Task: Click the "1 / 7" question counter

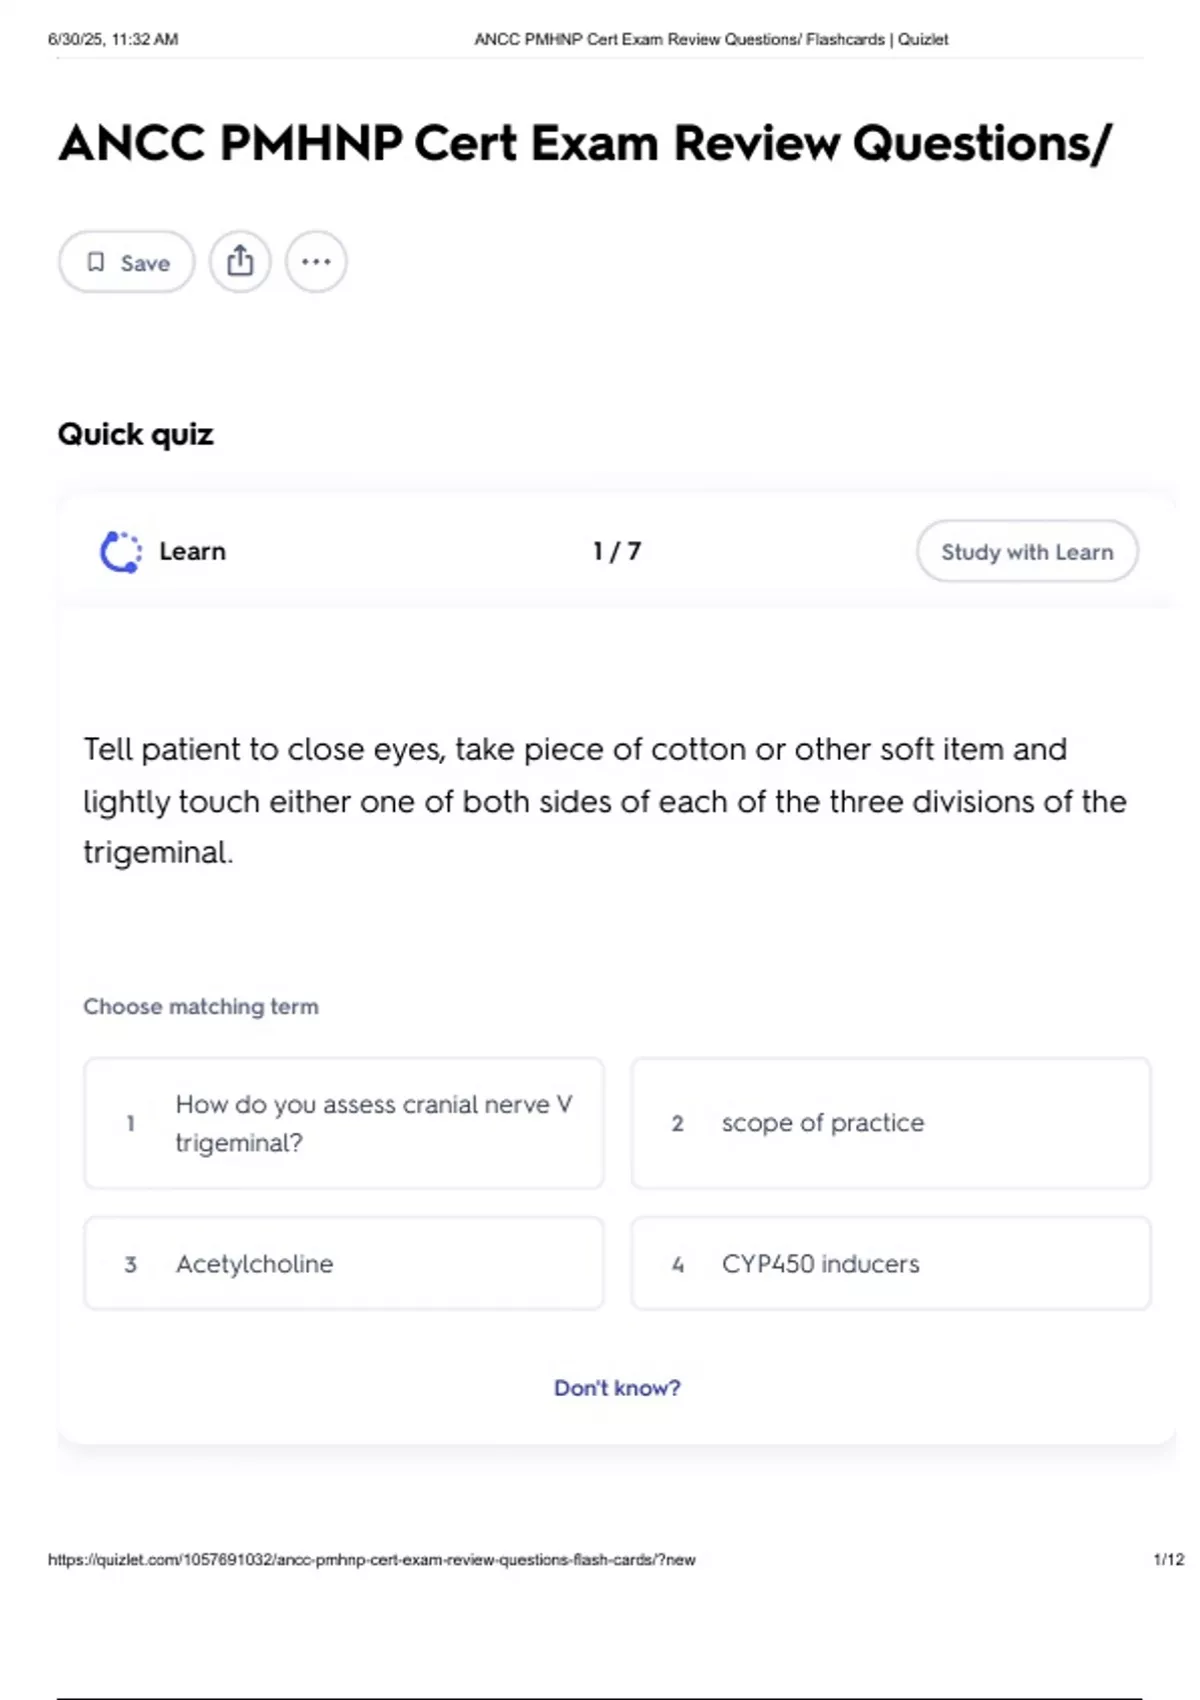Action: point(617,551)
